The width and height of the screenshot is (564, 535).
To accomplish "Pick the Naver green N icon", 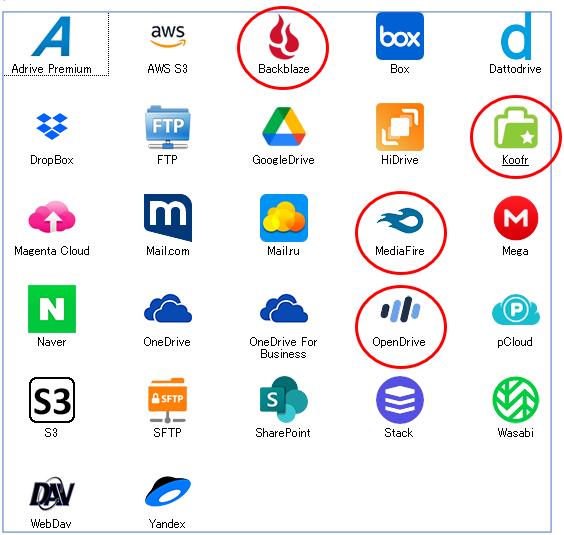I will click(x=52, y=309).
